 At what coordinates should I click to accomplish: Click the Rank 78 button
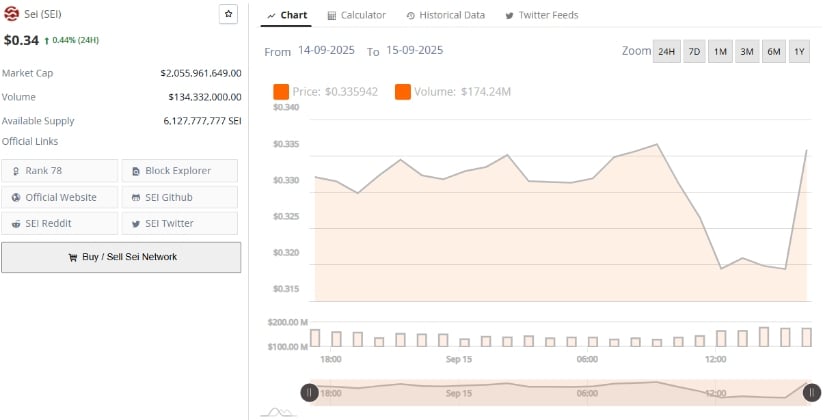pyautogui.click(x=59, y=171)
